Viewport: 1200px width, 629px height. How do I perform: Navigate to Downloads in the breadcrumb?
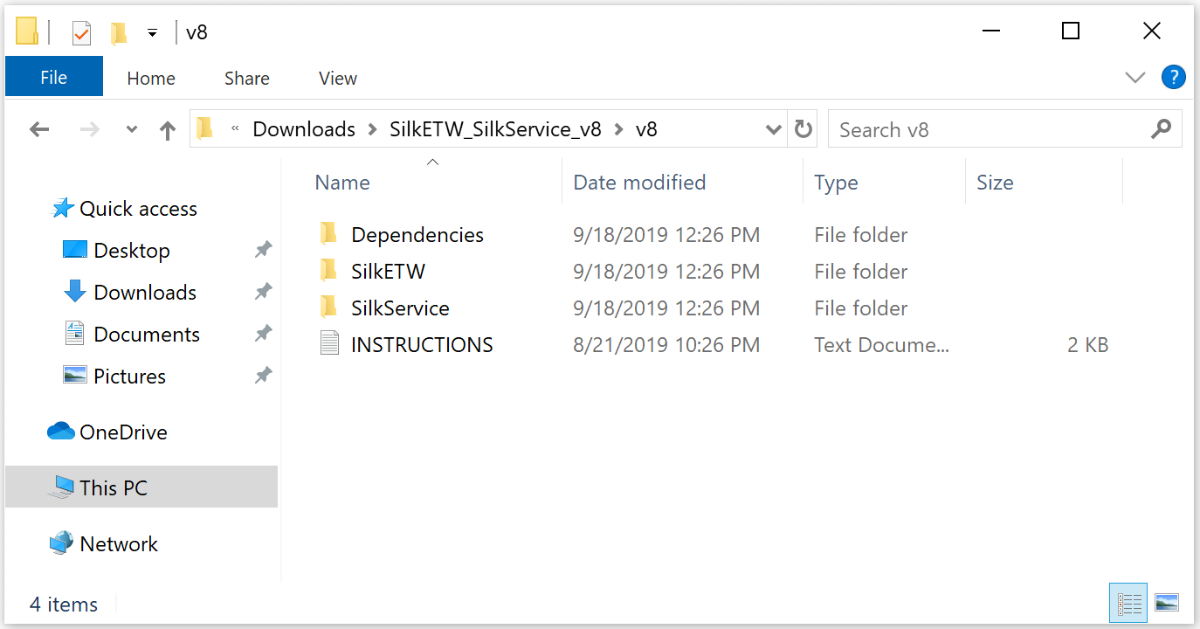coord(304,129)
